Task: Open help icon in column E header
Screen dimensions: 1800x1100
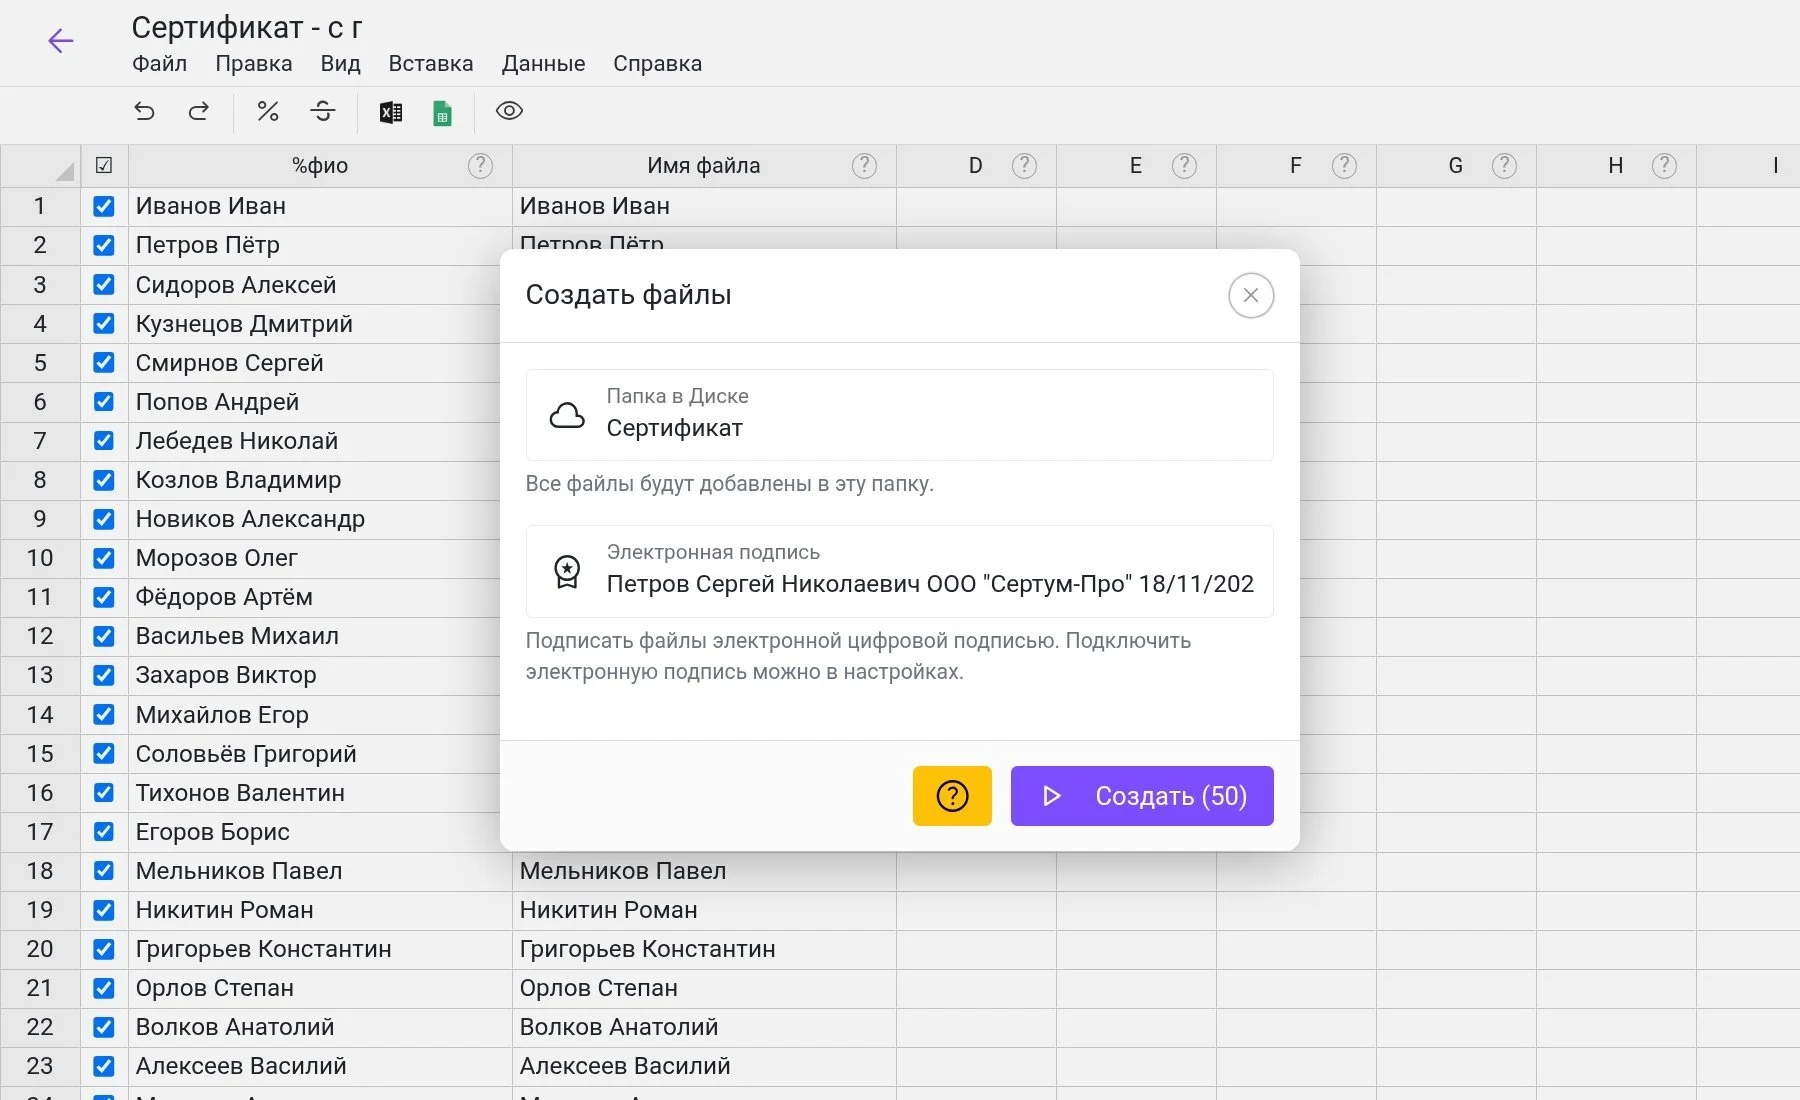Action: 1185,166
